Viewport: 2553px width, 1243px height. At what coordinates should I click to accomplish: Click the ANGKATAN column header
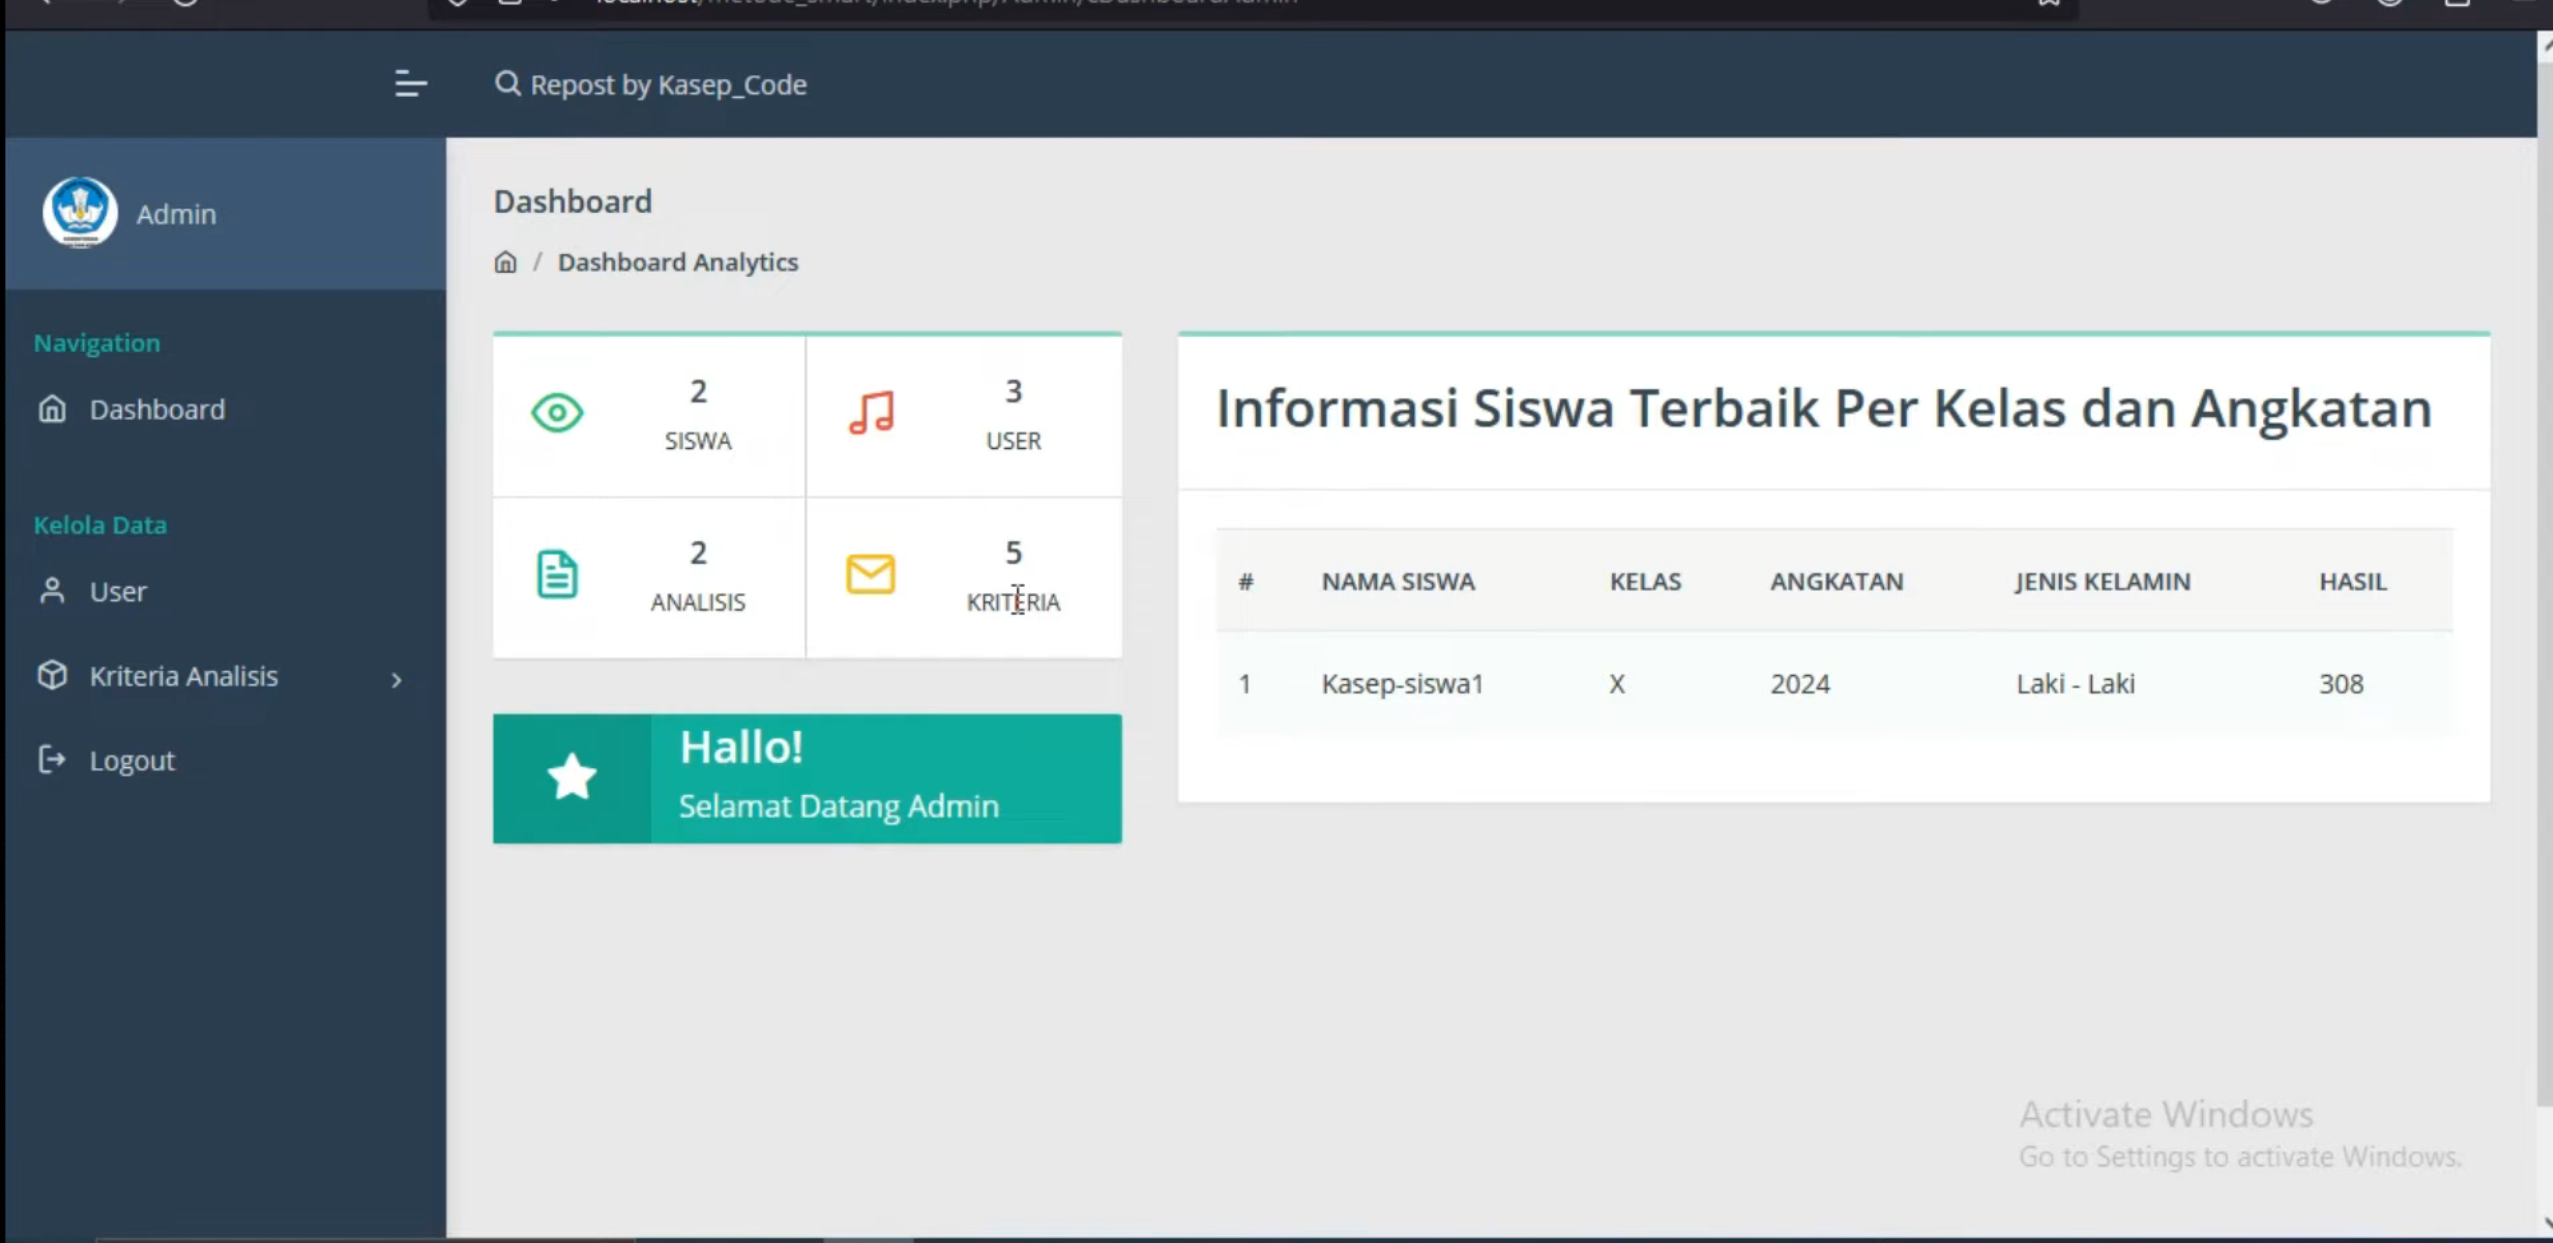click(x=1837, y=581)
